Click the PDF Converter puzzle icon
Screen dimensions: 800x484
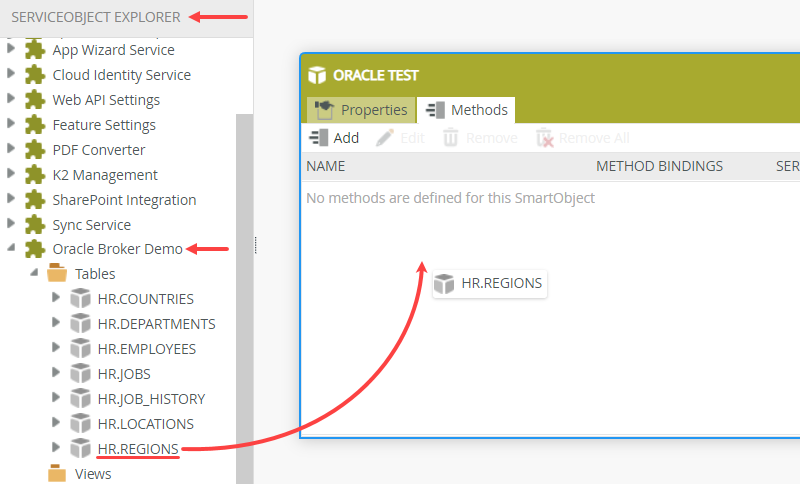pyautogui.click(x=35, y=150)
